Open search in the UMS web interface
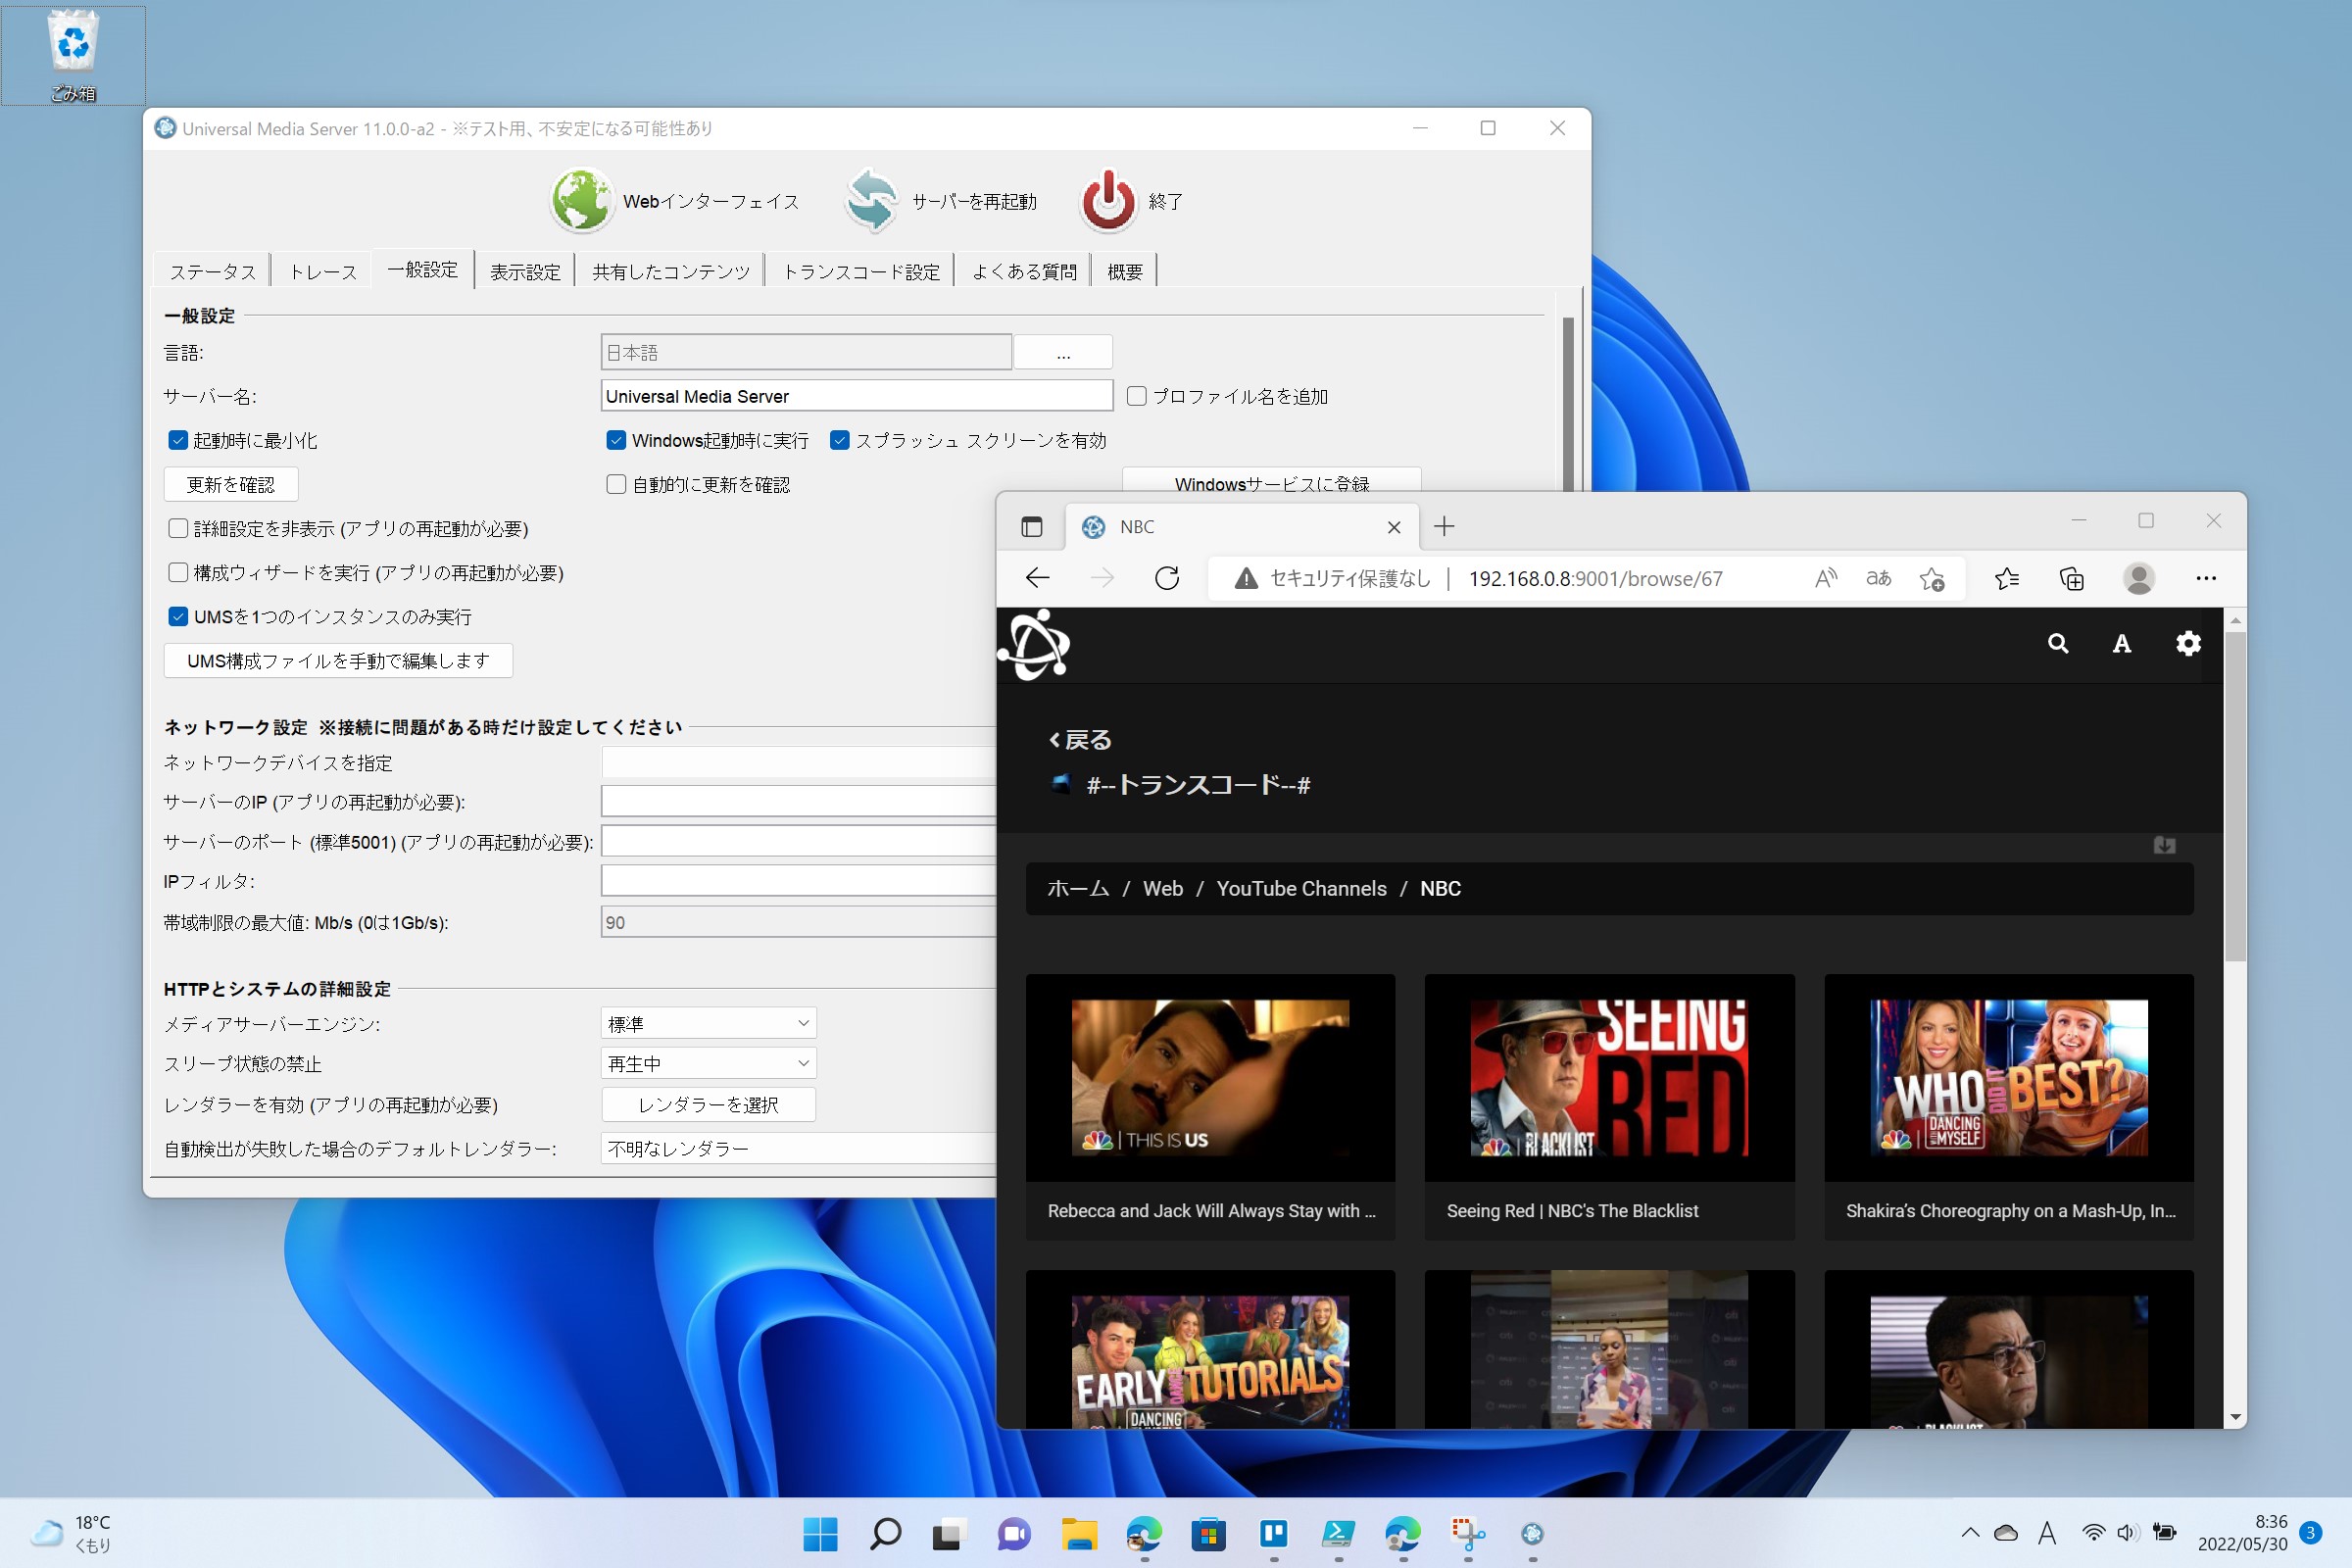This screenshot has height=1568, width=2352. point(2058,644)
